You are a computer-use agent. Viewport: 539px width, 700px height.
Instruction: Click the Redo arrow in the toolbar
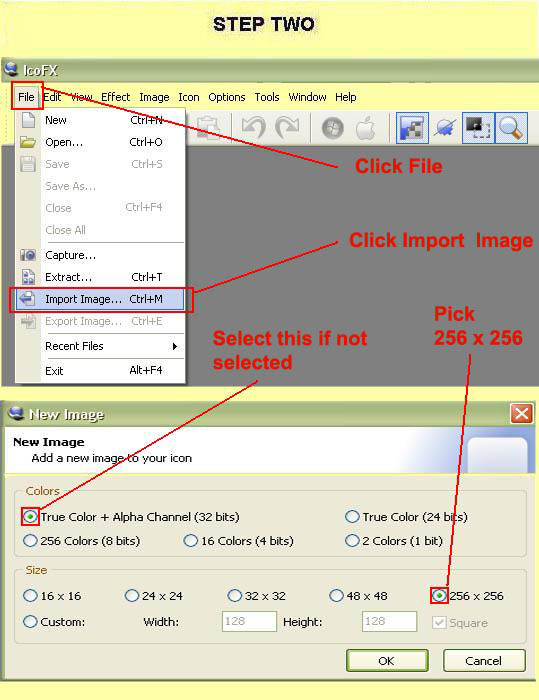point(287,128)
